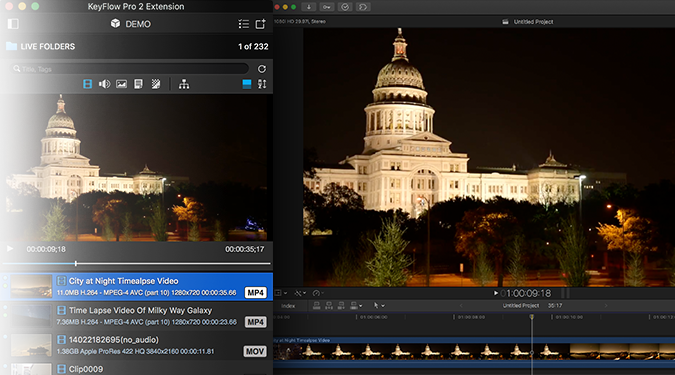Viewport: 675px width, 375px height.
Task: Play the Final Cut viewer
Action: pyautogui.click(x=495, y=293)
